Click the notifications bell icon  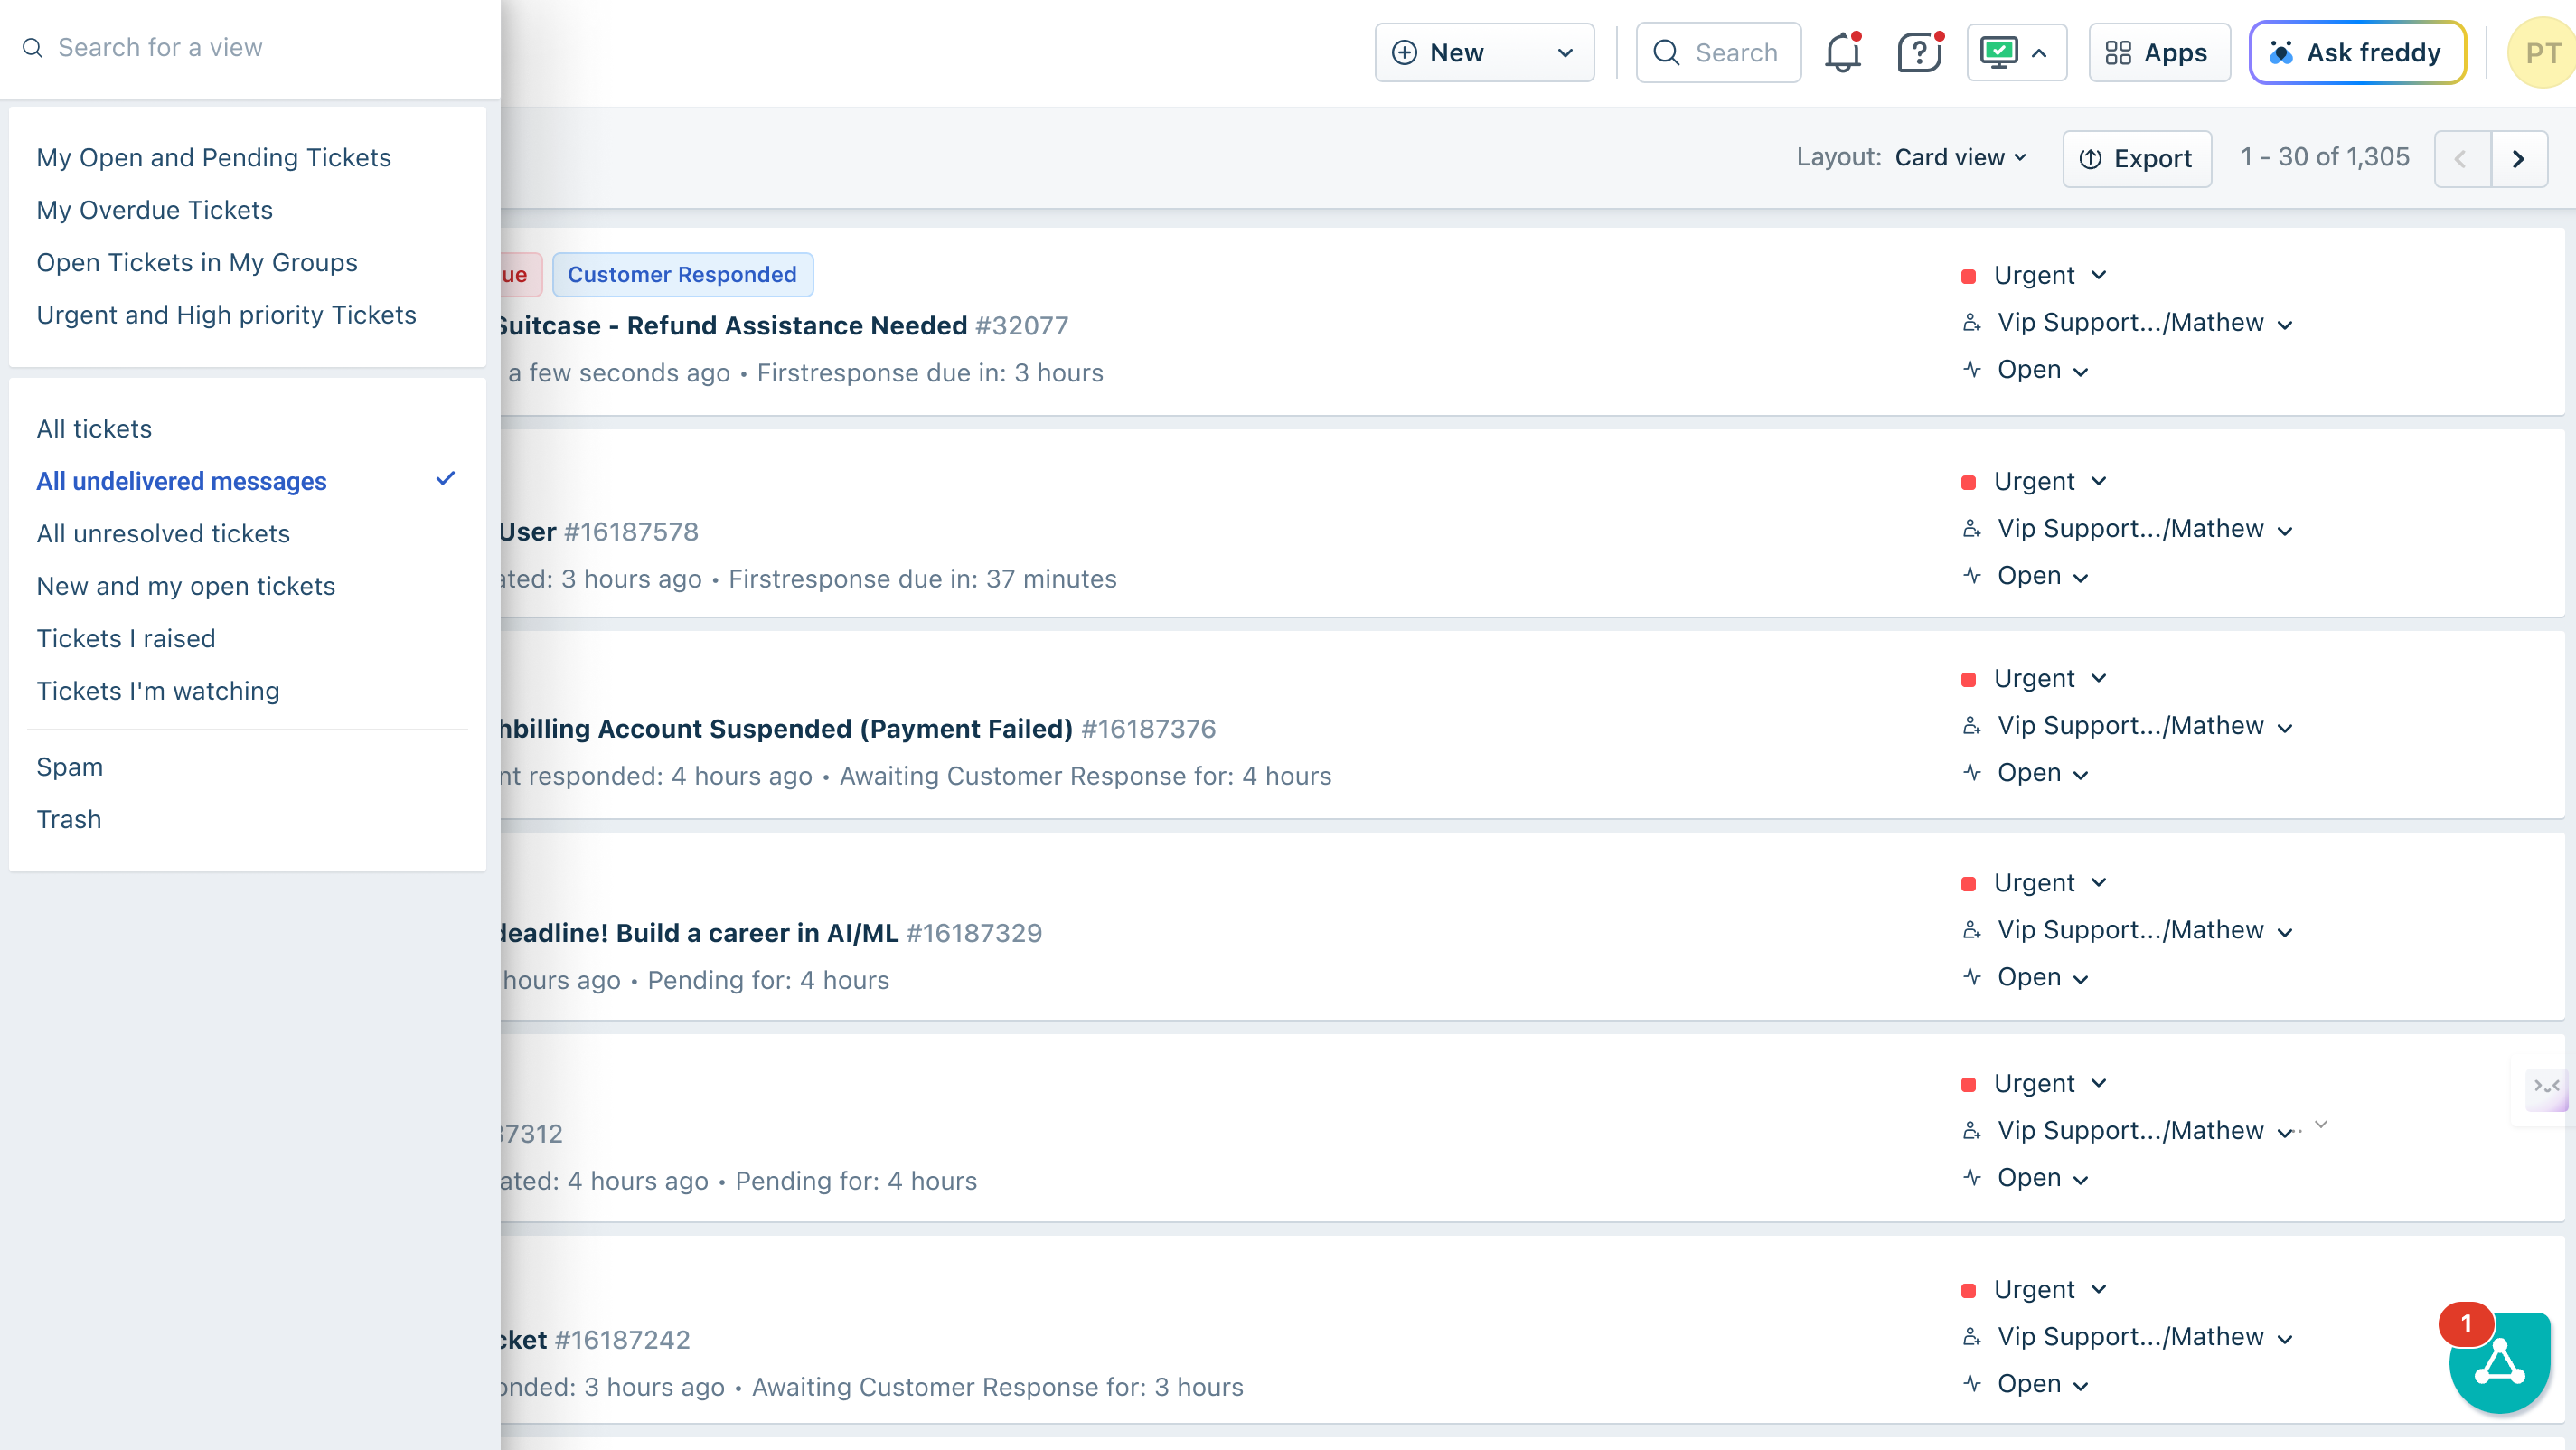[1842, 53]
